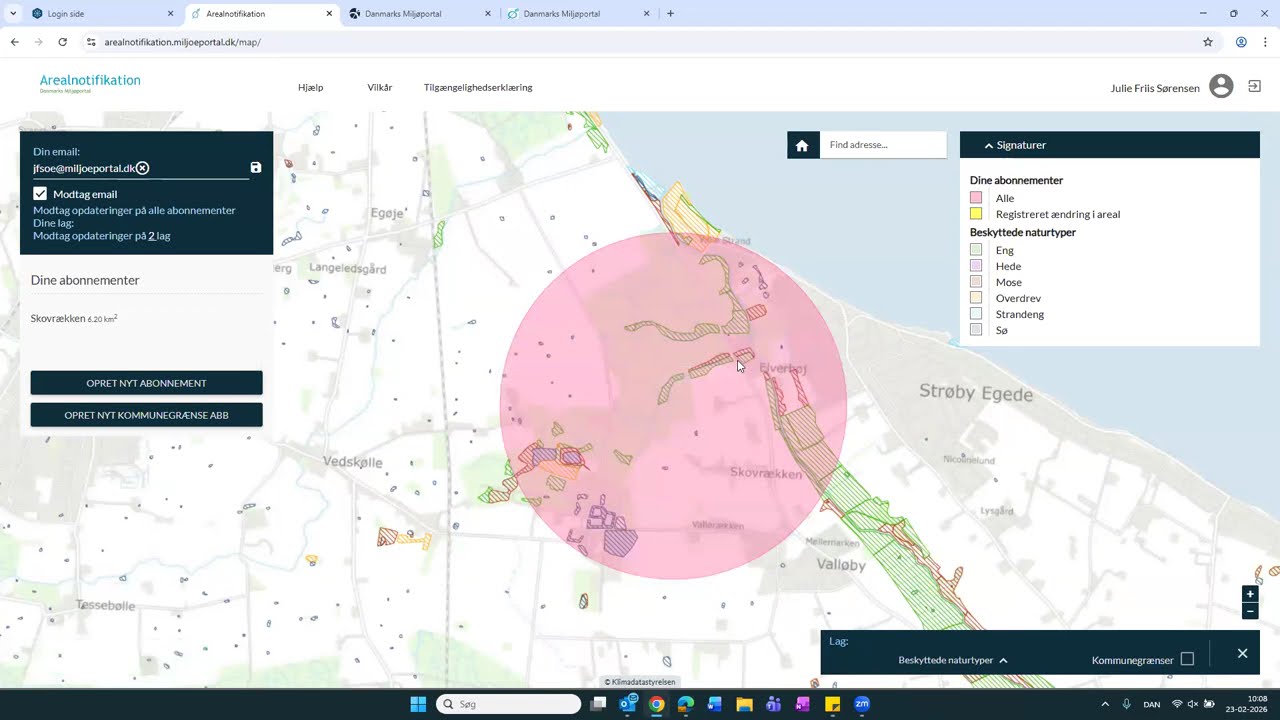Screen dimensions: 1280x720
Task: Open the clock and date in the taskbar
Action: (x=1247, y=704)
